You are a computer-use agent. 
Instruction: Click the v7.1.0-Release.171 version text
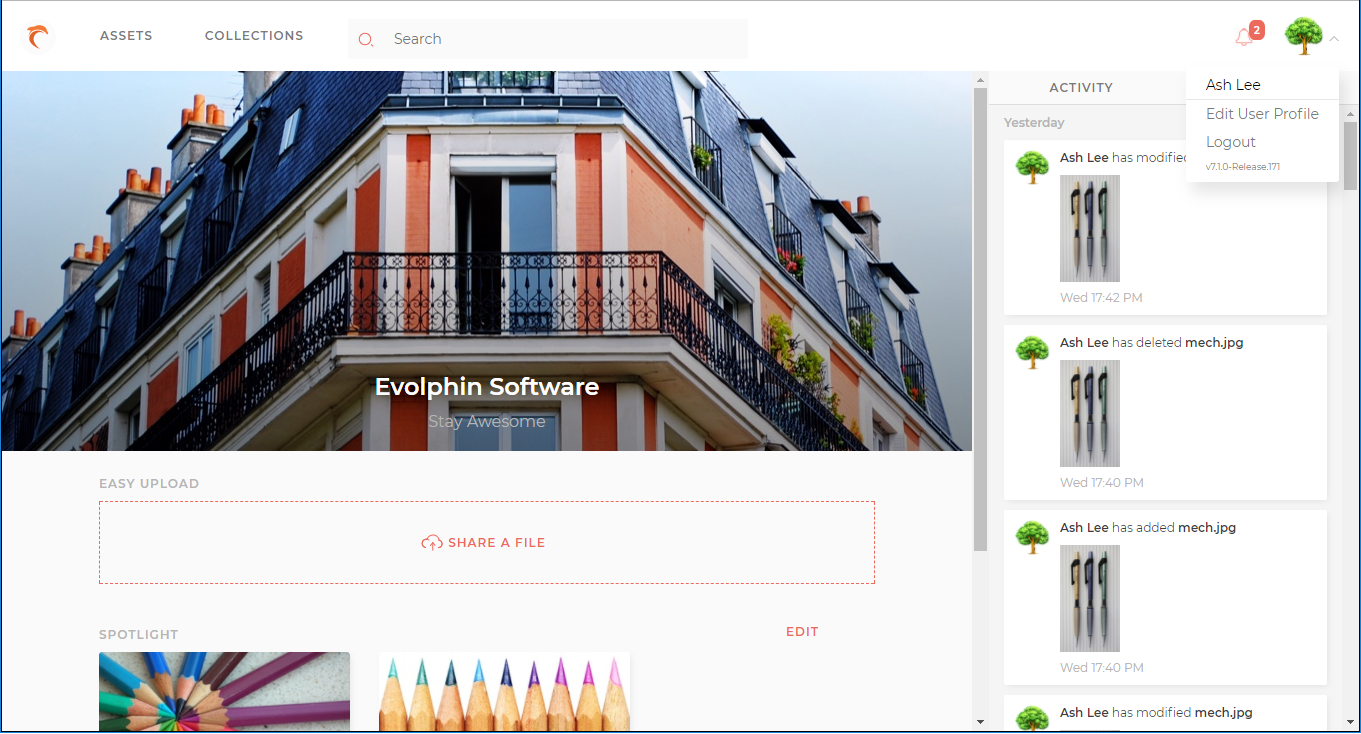coord(1243,167)
